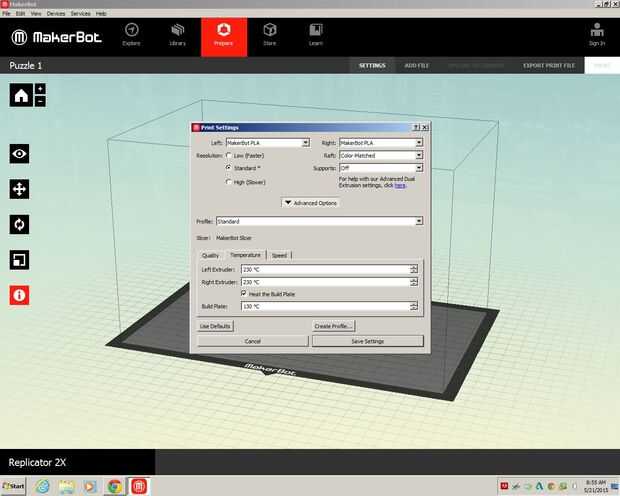The image size is (620, 496).
Task: Toggle Heat the Build Plate checkbox
Action: (x=244, y=293)
